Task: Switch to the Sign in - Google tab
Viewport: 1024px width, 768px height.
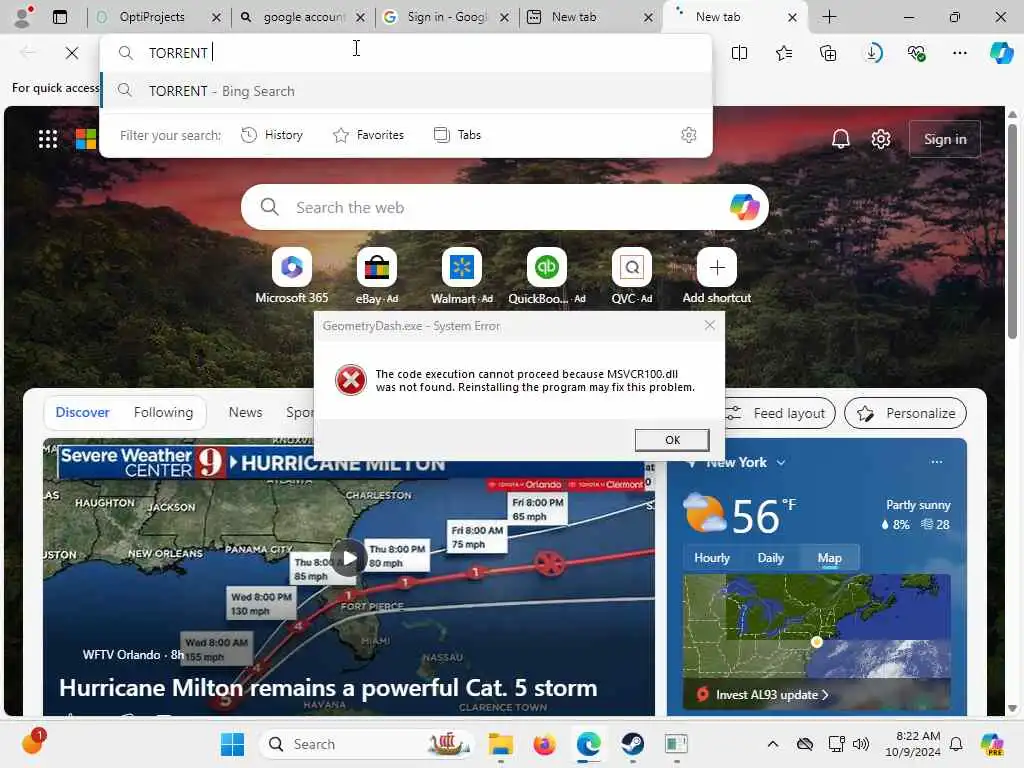Action: (447, 17)
